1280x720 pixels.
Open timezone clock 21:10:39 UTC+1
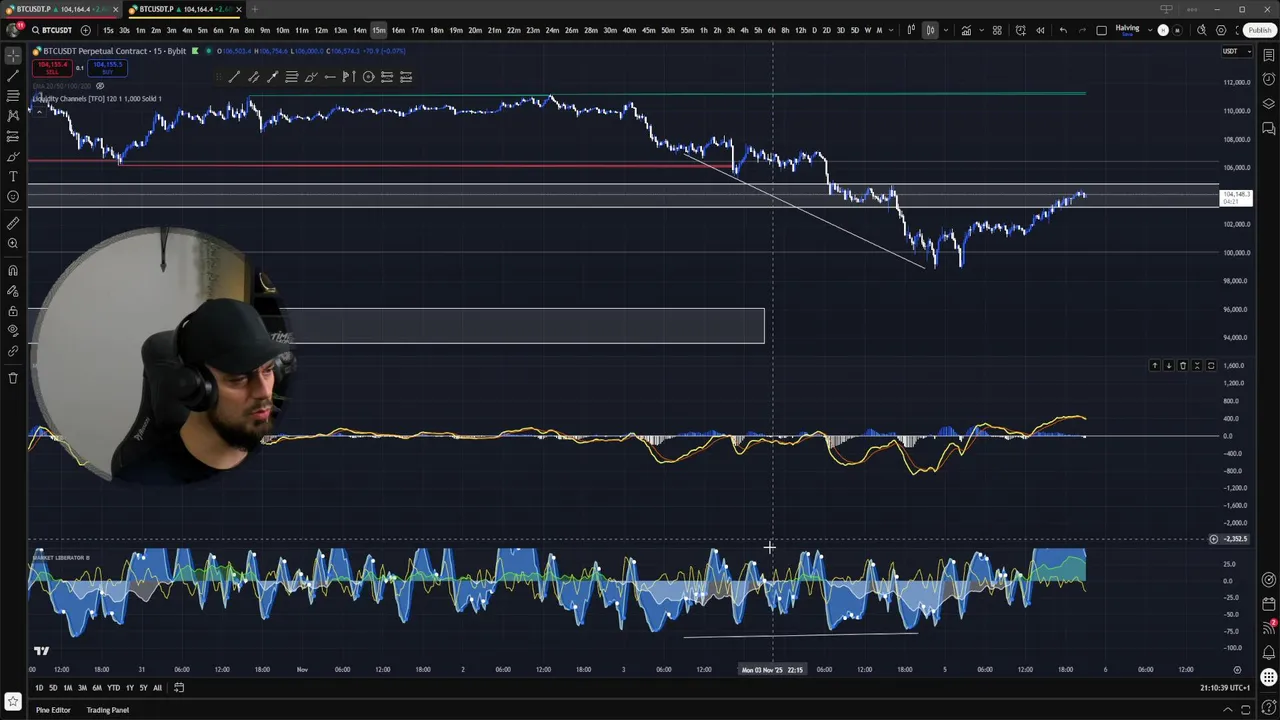coord(1225,688)
